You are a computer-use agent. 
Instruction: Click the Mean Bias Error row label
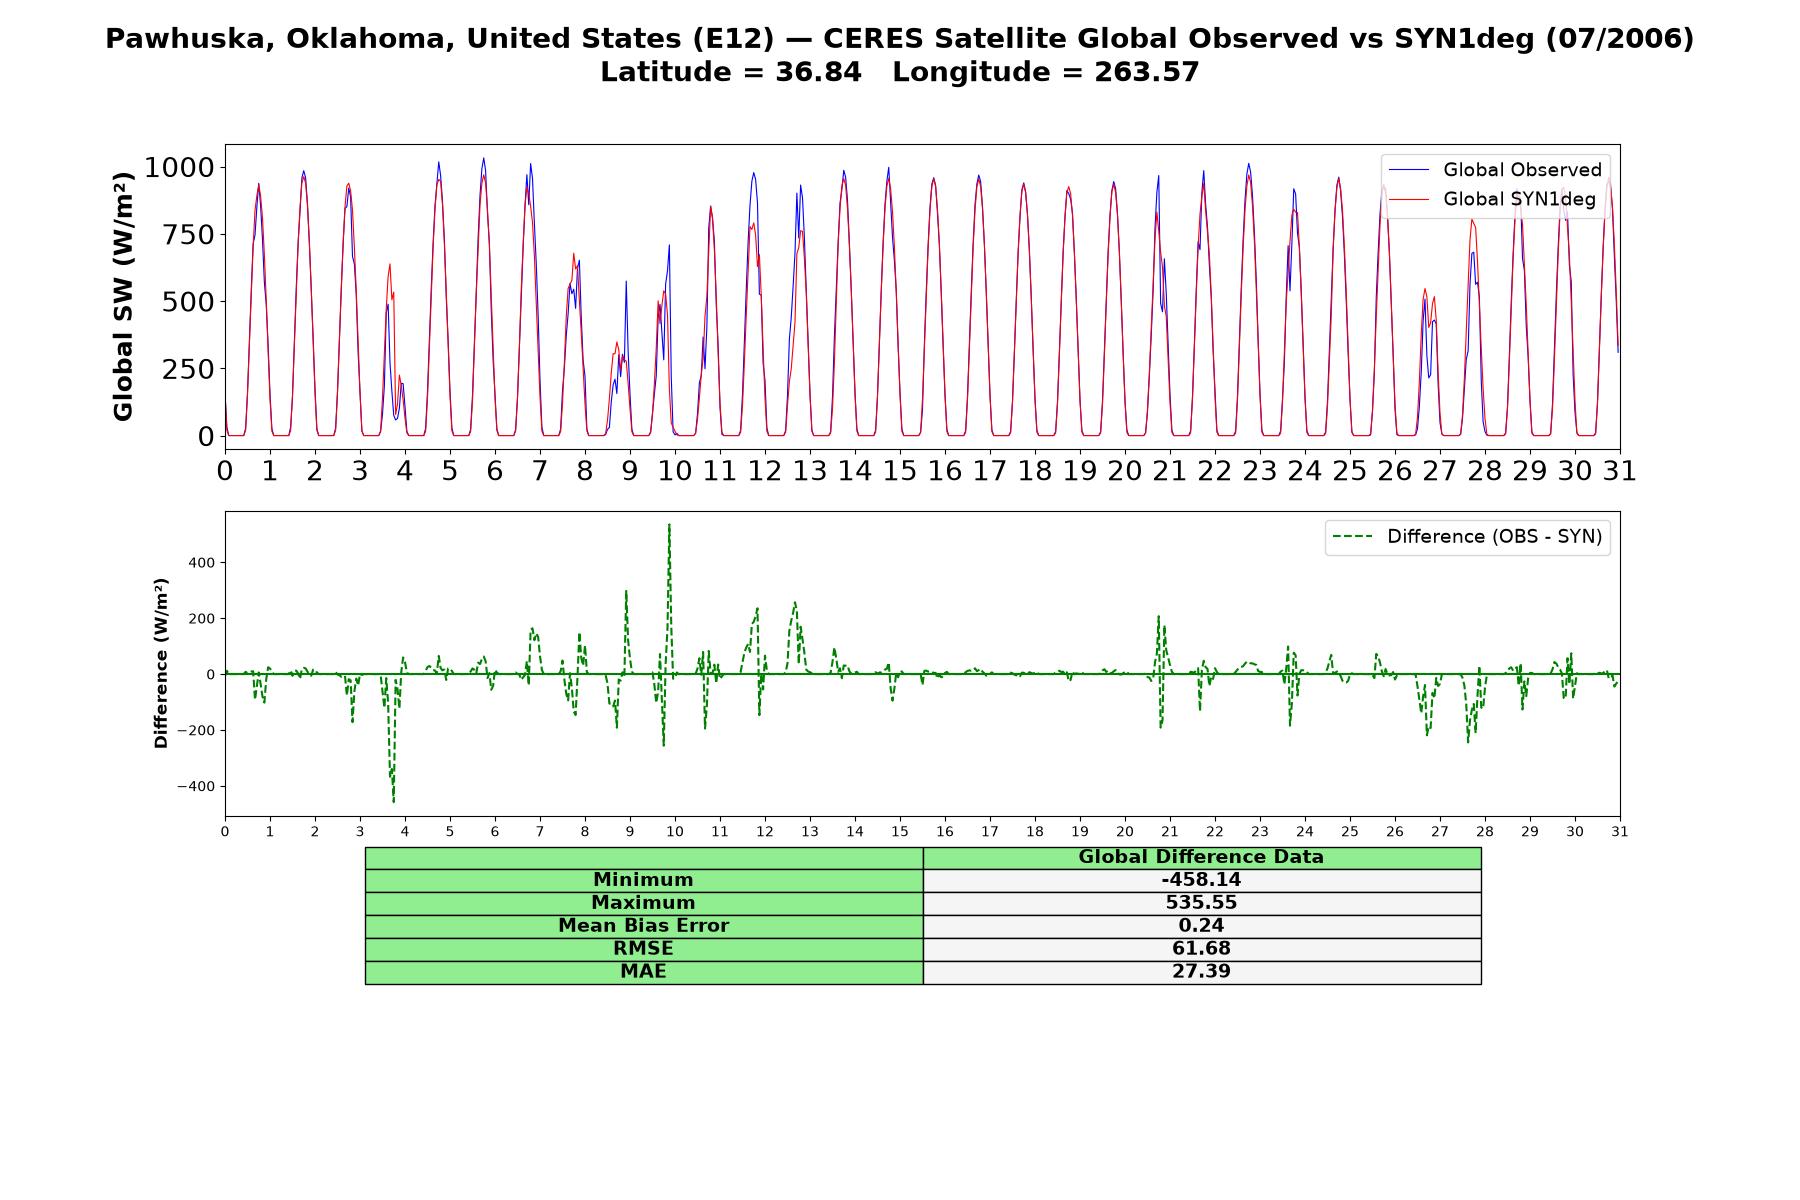click(x=643, y=926)
